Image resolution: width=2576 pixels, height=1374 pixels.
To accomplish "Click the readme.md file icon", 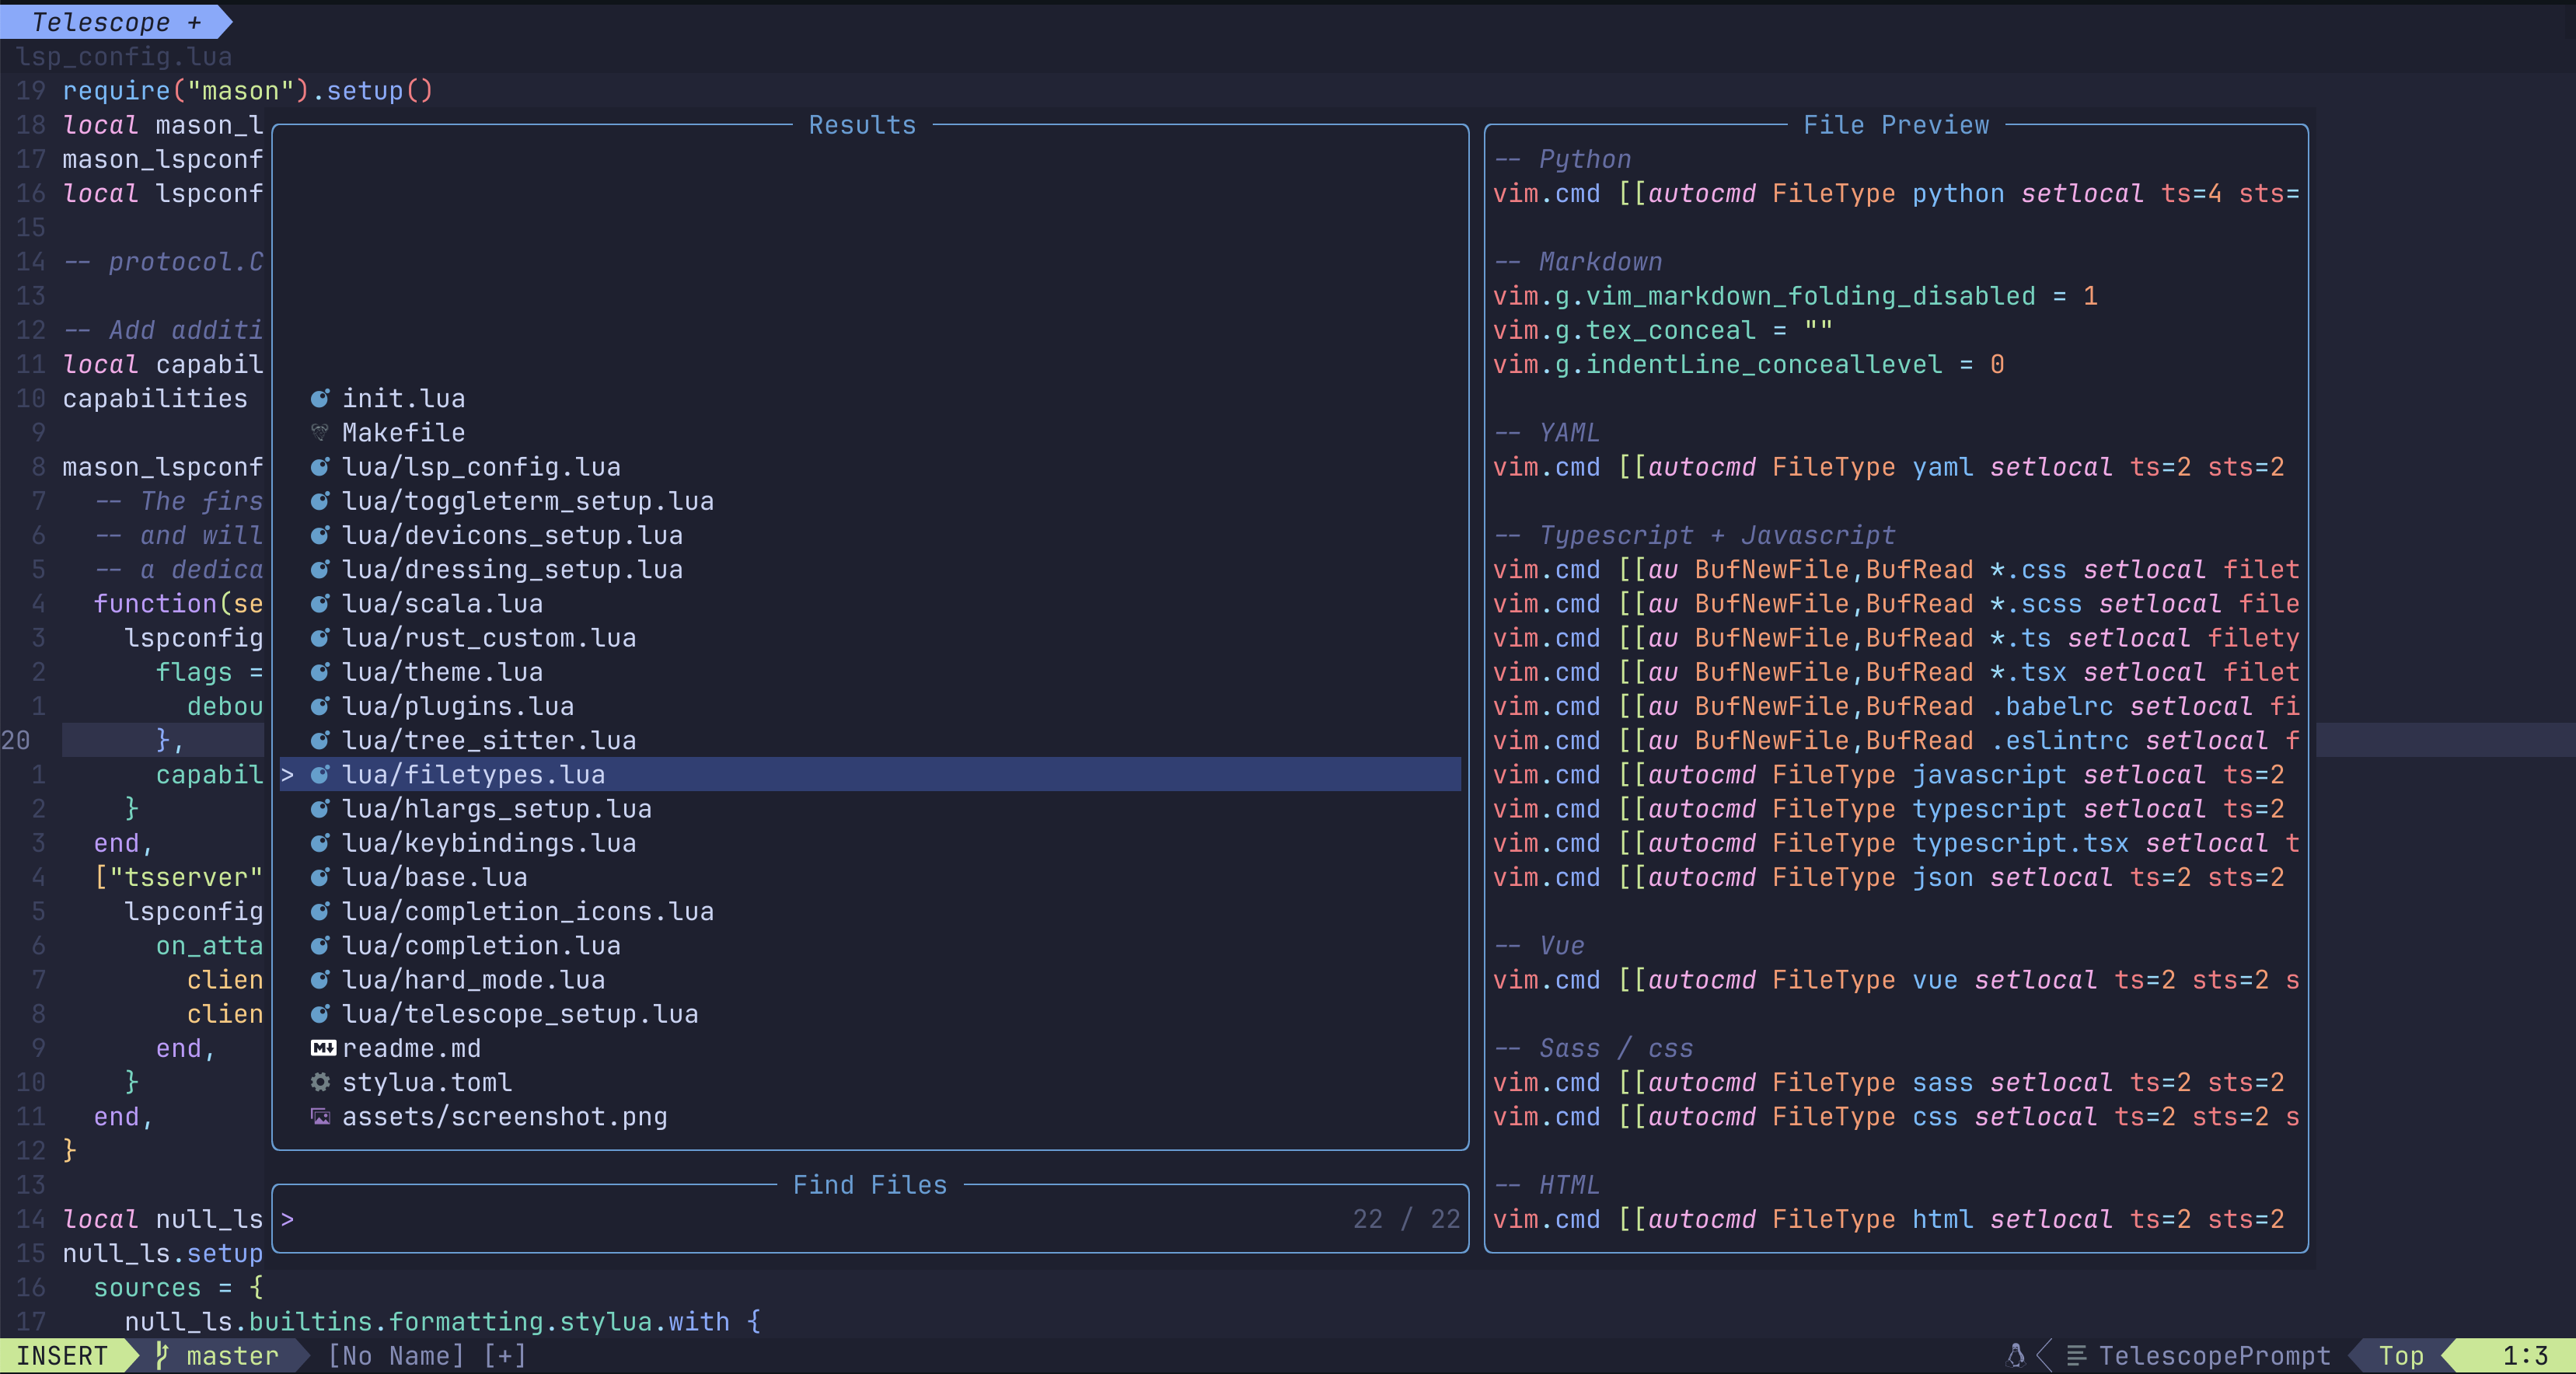I will 320,1047.
